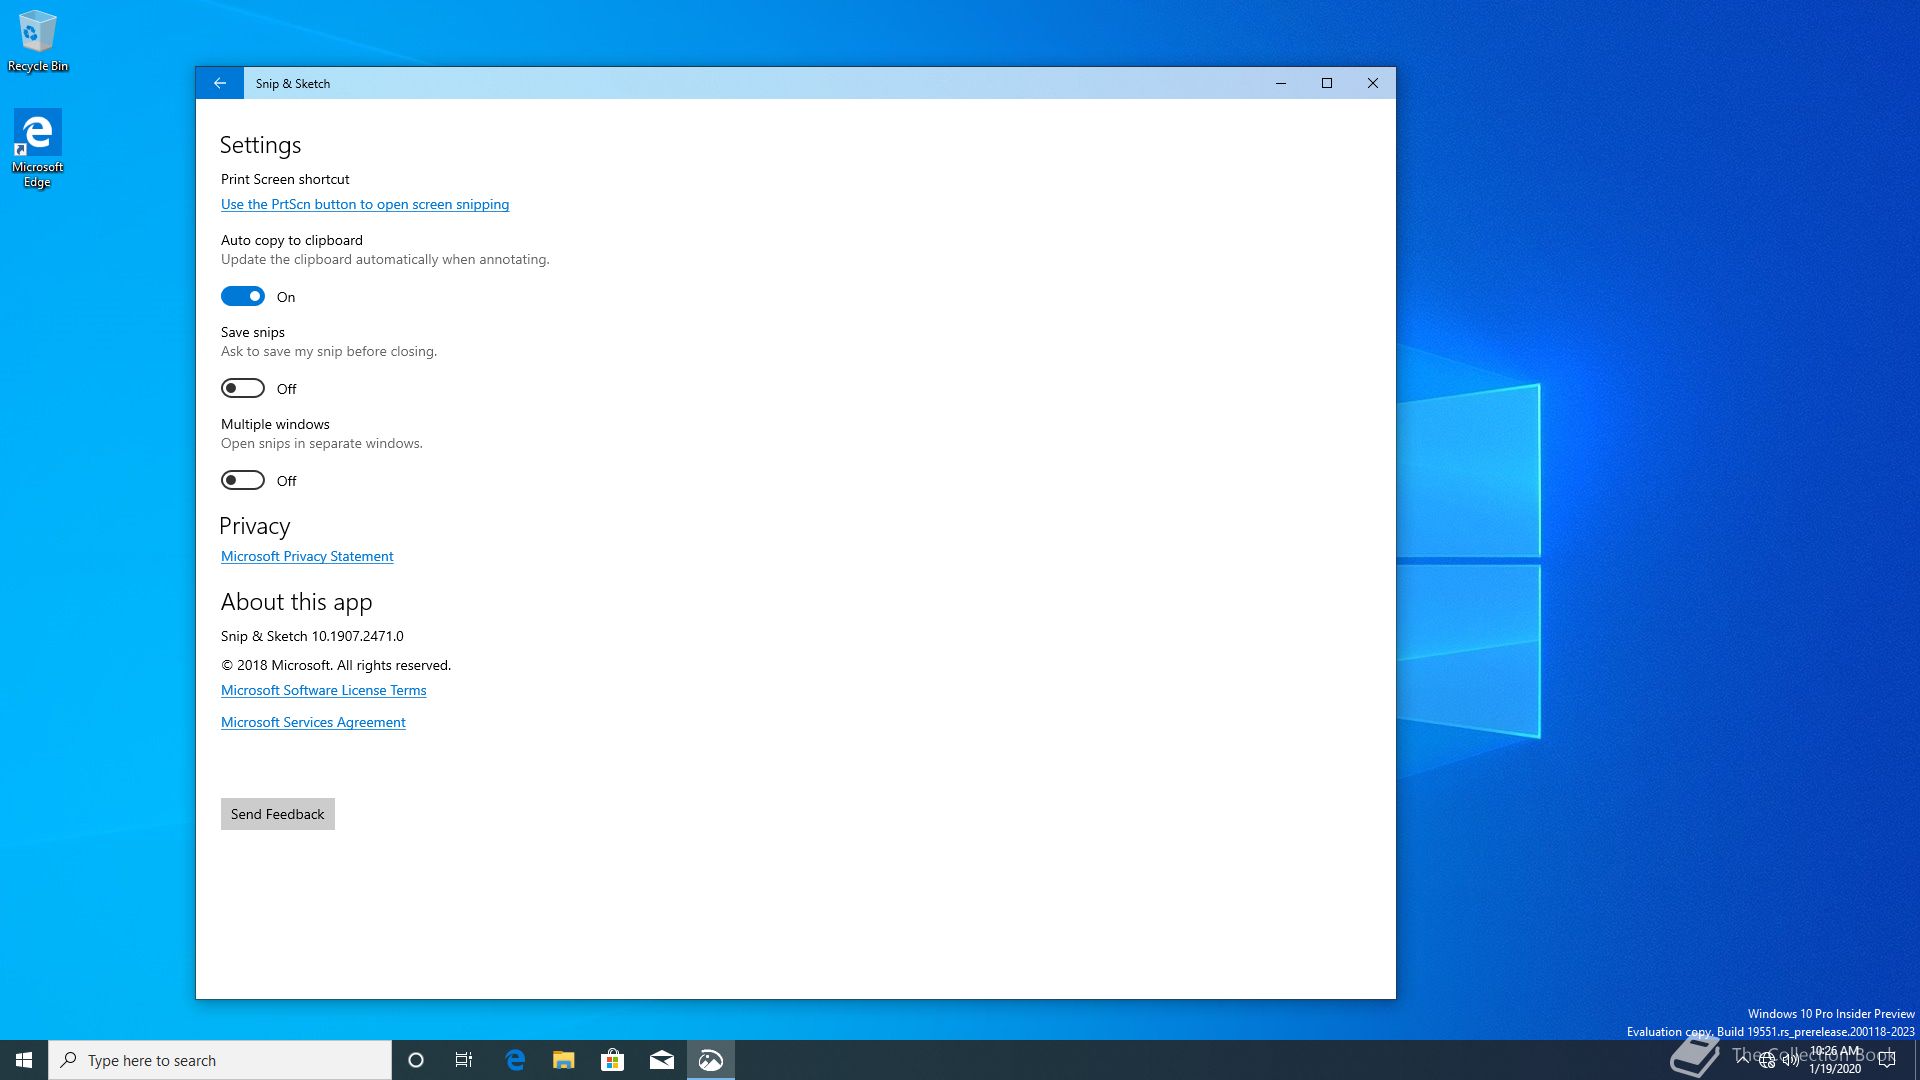Launch Edge from the taskbar
The width and height of the screenshot is (1920, 1080).
click(x=515, y=1060)
